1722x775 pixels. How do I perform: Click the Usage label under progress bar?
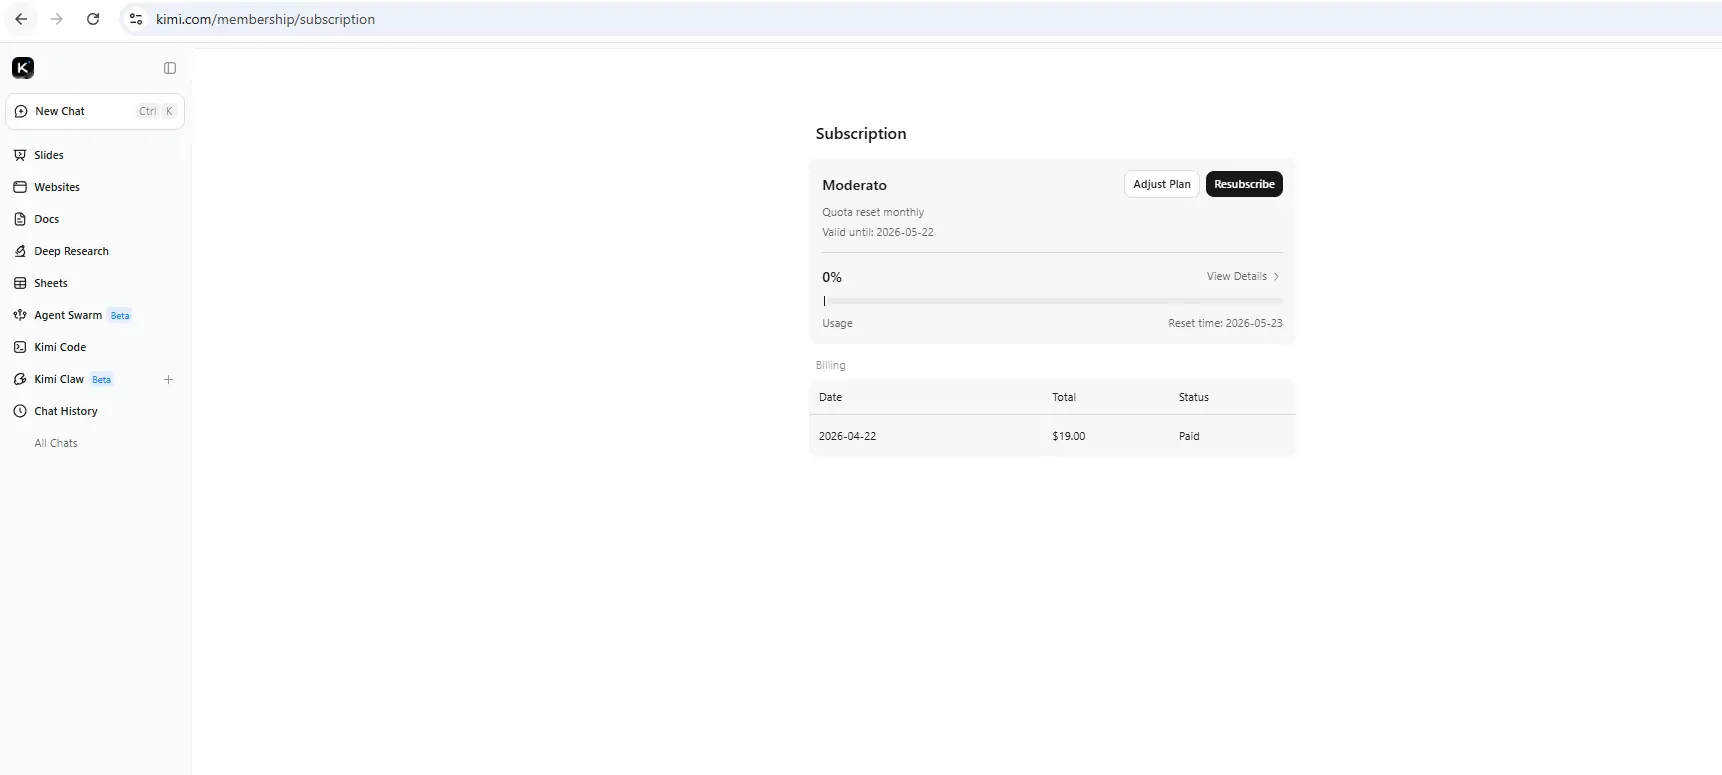click(x=837, y=323)
